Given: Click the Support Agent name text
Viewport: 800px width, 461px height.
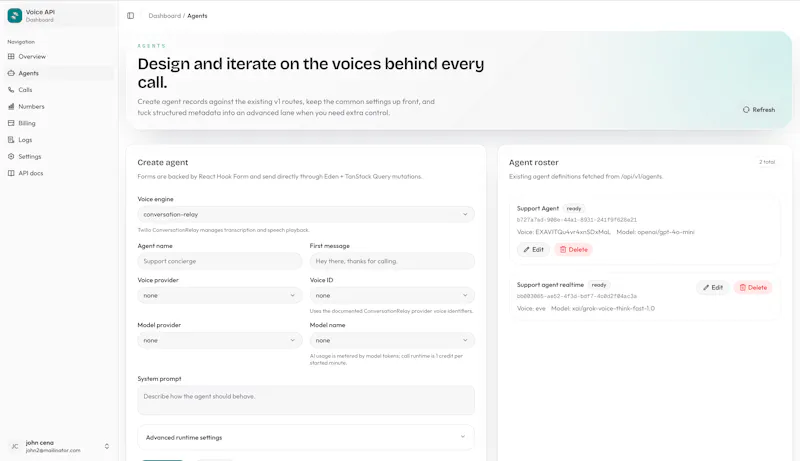Looking at the screenshot, I should (538, 209).
